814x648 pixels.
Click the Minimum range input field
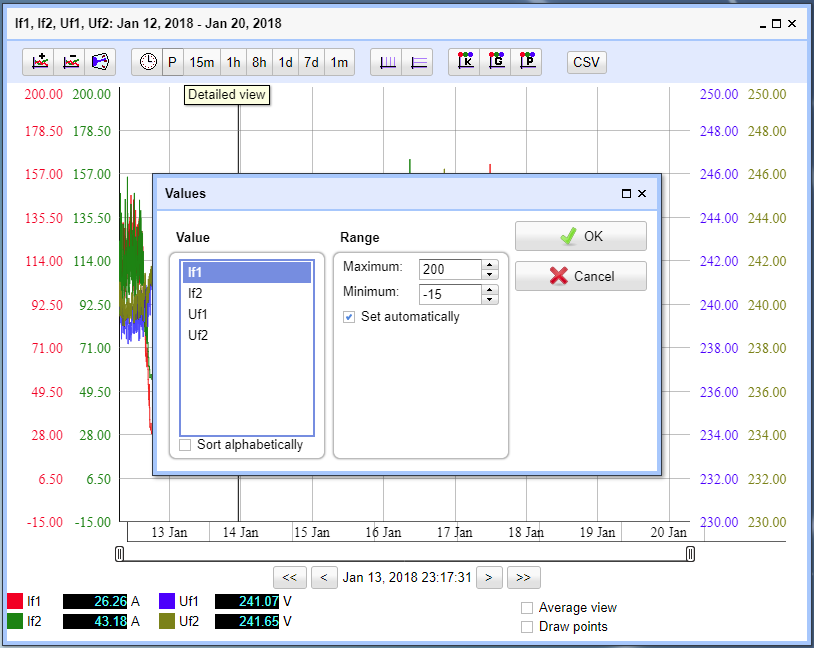(450, 294)
